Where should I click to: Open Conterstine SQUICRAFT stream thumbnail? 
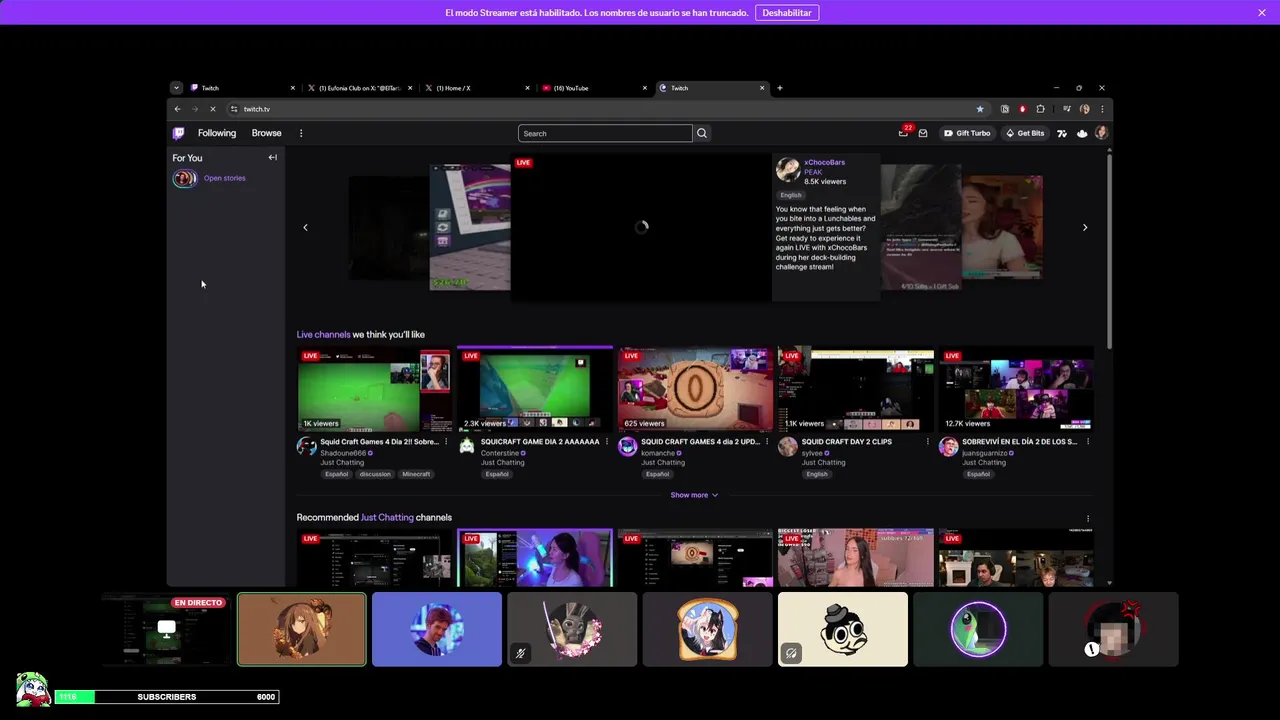(x=535, y=390)
